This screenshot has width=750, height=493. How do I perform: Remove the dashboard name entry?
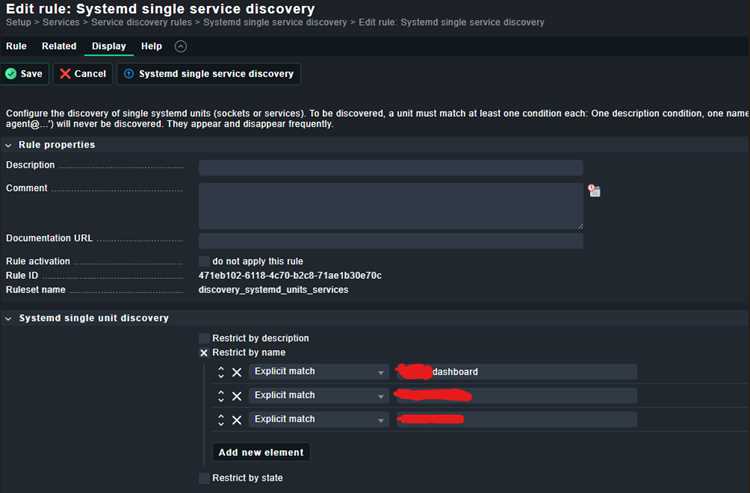pos(237,372)
